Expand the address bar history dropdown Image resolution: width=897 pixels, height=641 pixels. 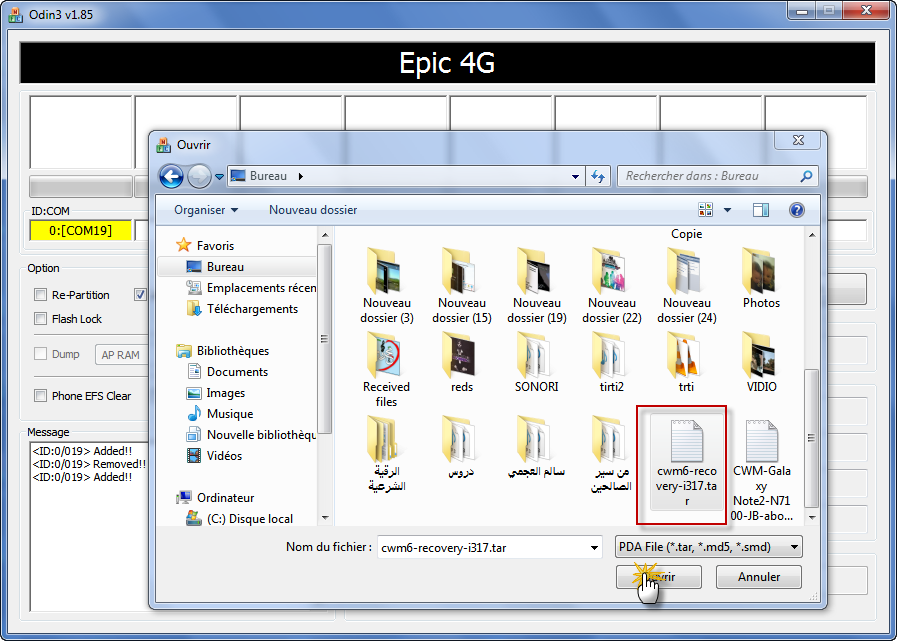pos(575,176)
